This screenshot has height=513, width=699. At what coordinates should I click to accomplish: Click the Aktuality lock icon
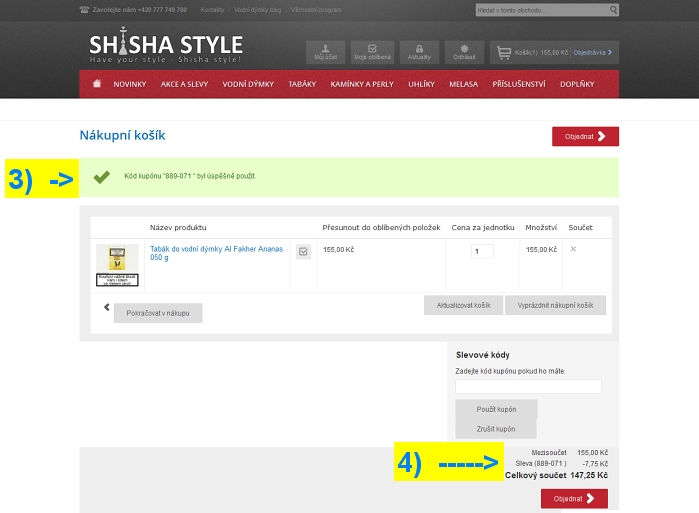coord(419,52)
